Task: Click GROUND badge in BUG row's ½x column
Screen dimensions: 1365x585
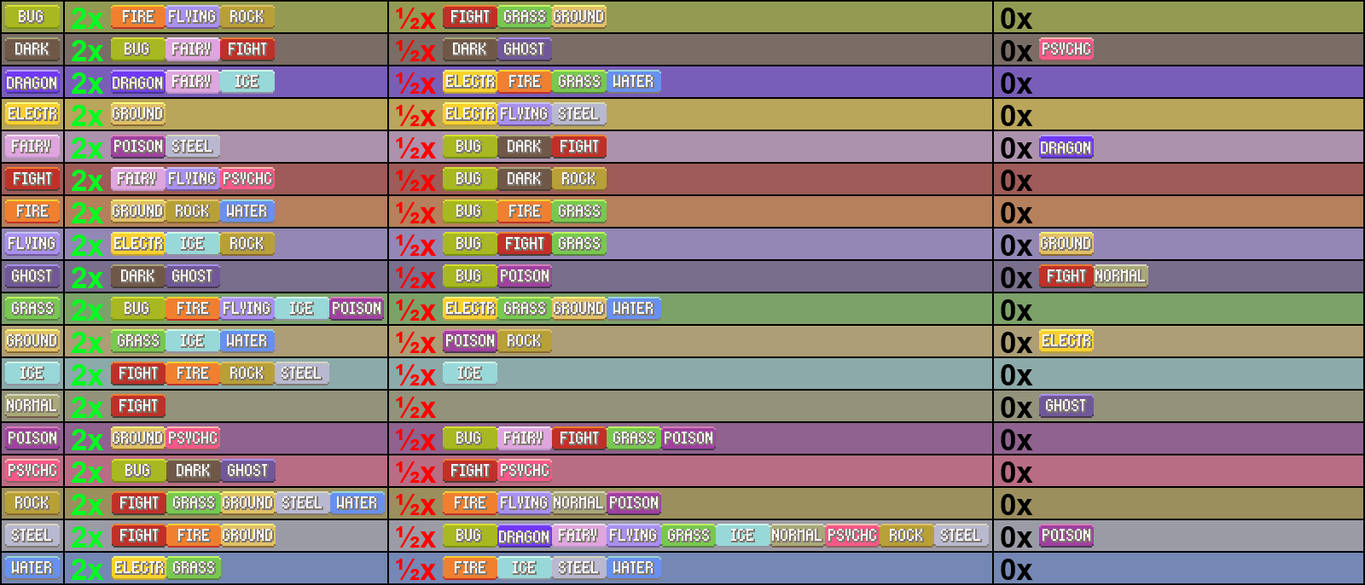Action: click(579, 17)
